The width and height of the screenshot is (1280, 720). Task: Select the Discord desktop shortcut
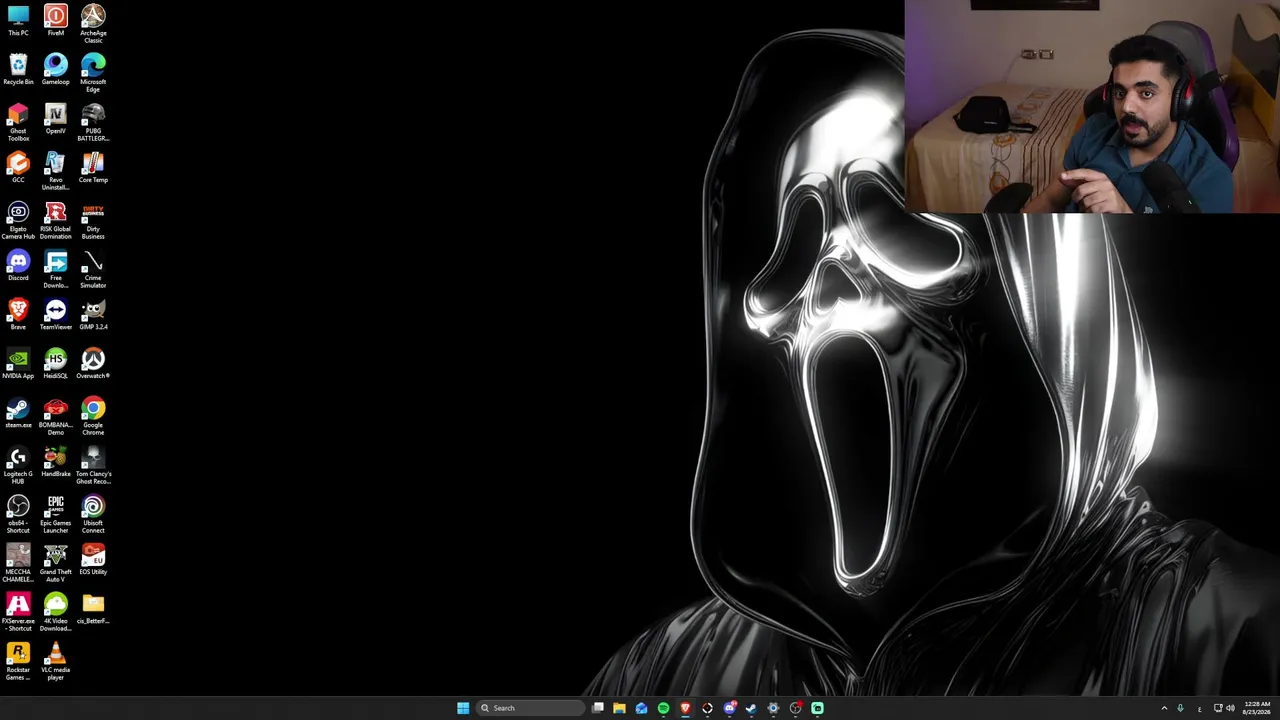(18, 266)
